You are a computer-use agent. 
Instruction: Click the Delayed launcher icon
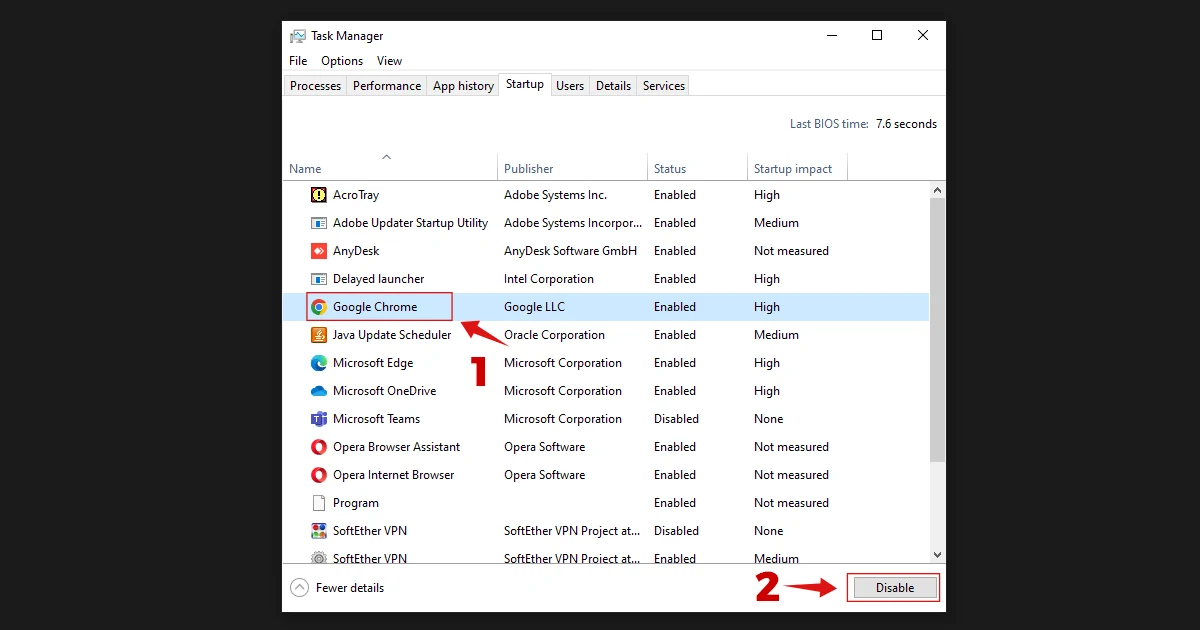coord(319,279)
